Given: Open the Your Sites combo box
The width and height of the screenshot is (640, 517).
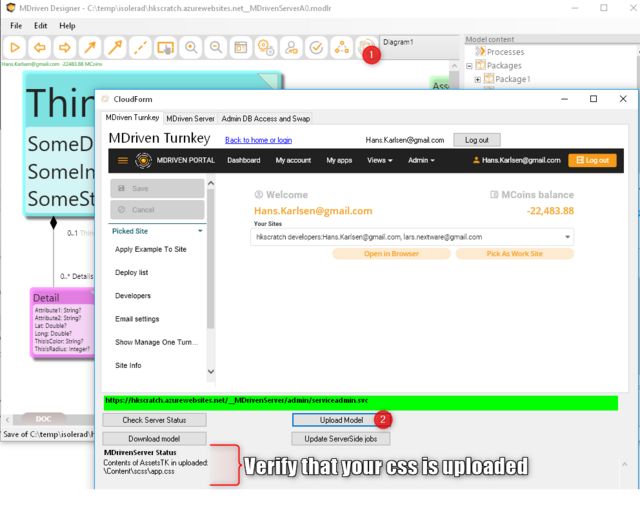Looking at the screenshot, I should pos(412,237).
